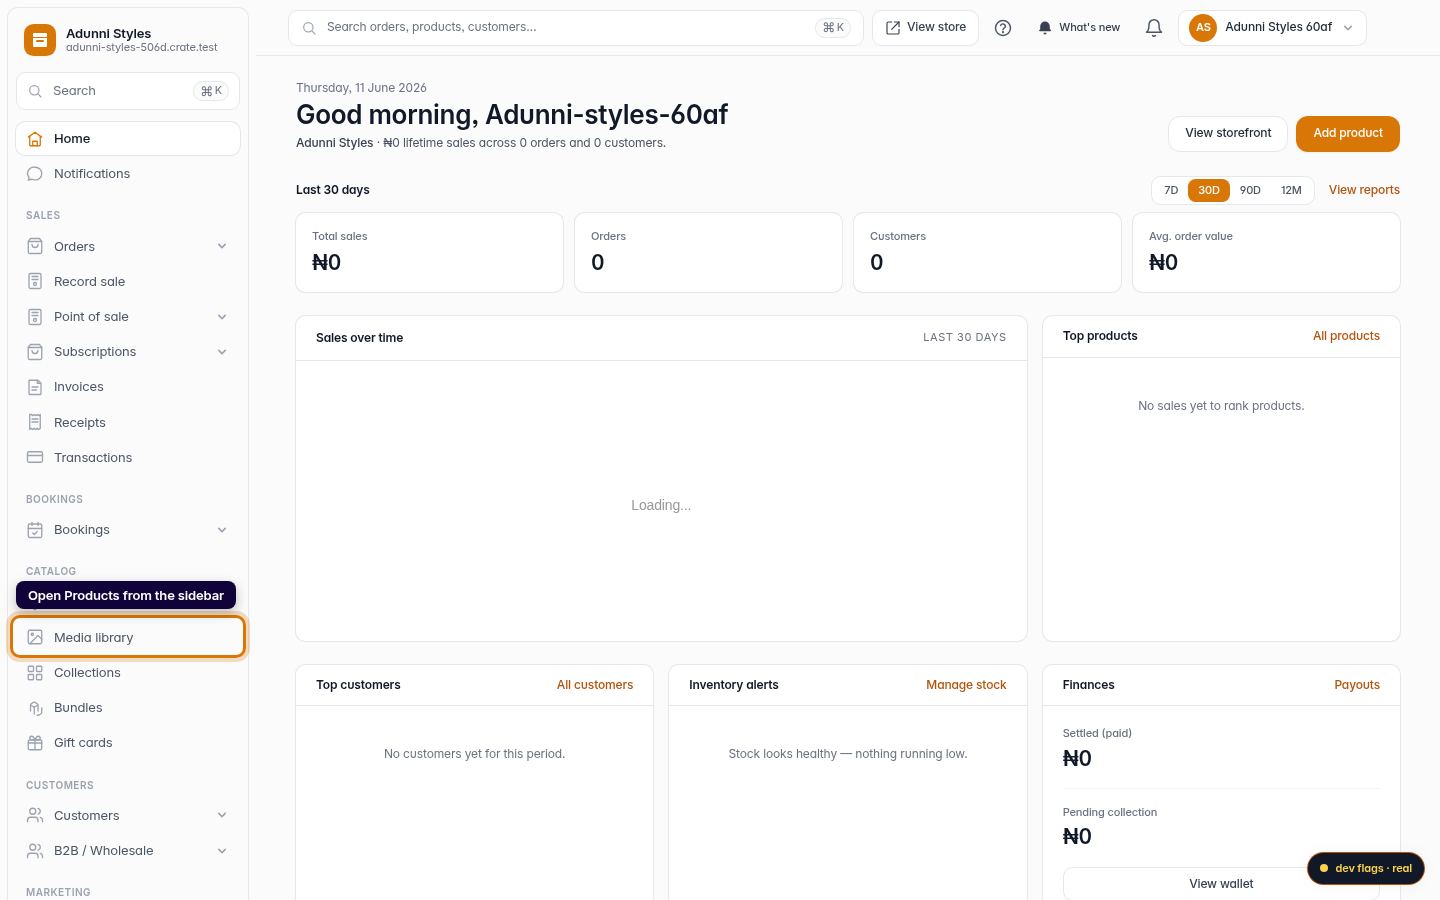Expand the Orders submenu chevron

222,246
